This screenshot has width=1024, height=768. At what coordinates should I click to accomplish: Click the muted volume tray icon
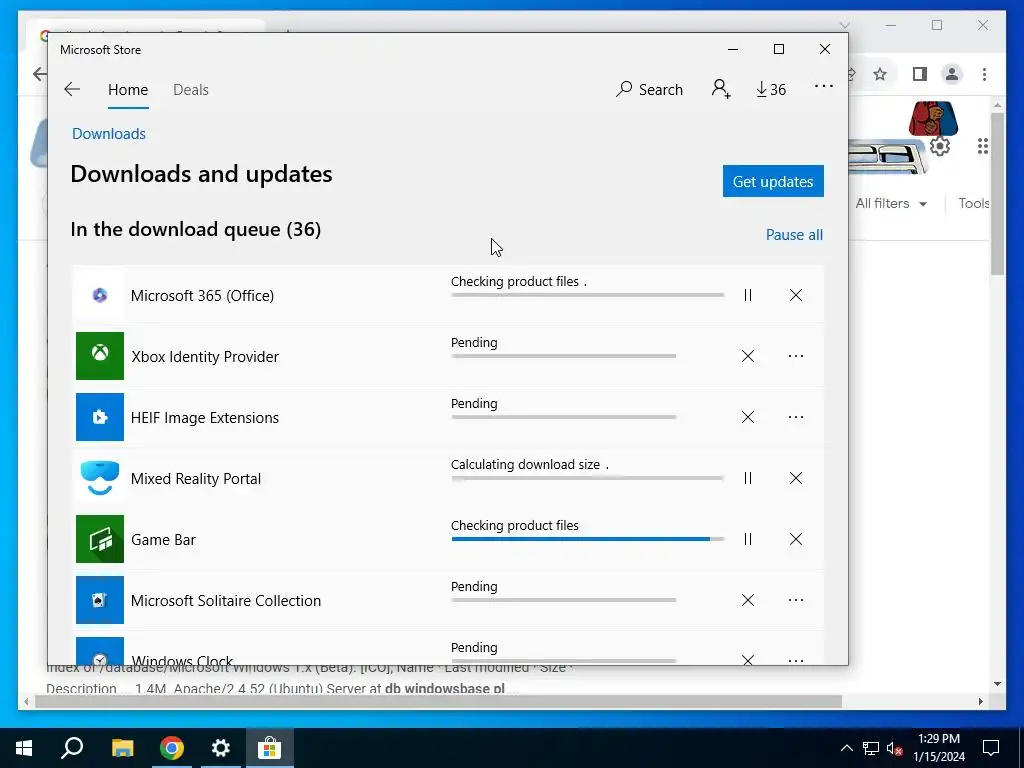[894, 748]
